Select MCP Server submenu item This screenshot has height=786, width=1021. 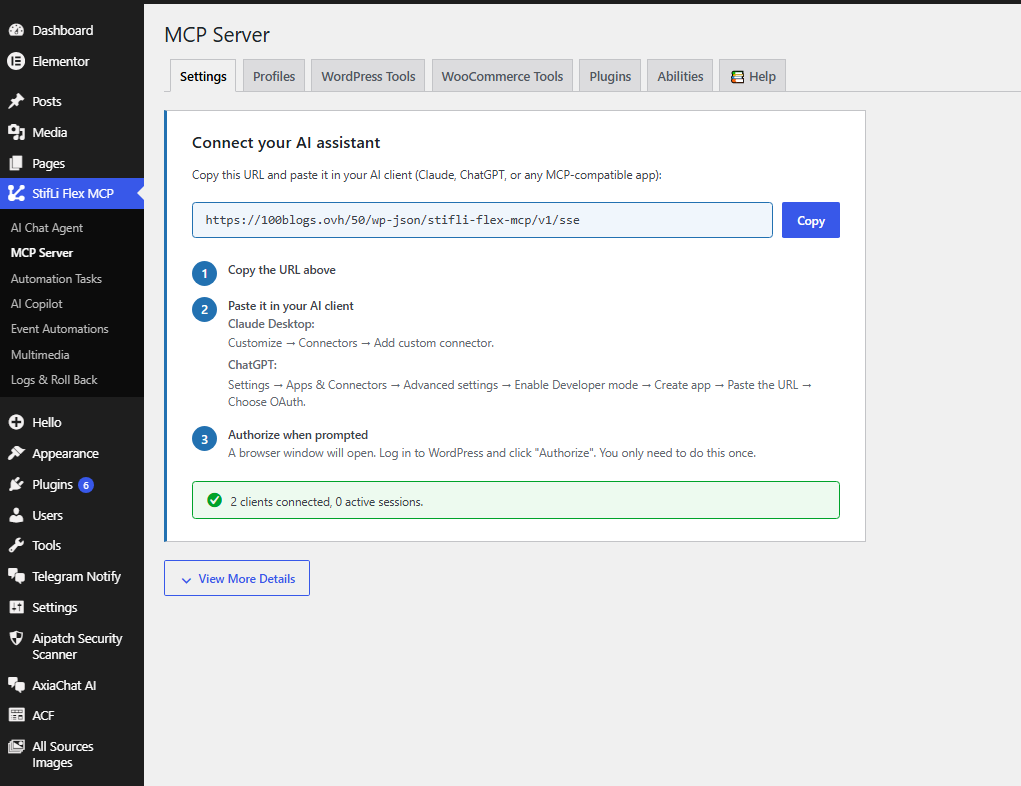coord(42,253)
